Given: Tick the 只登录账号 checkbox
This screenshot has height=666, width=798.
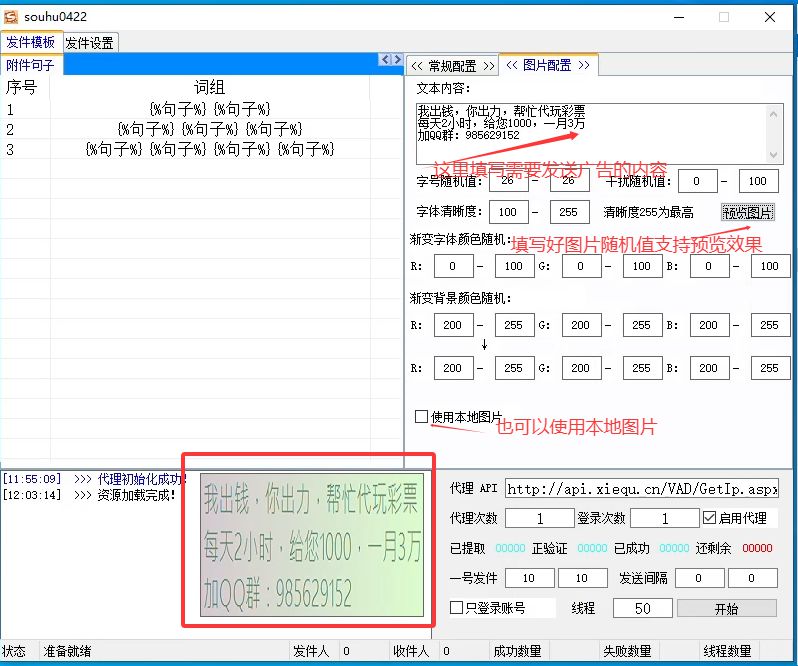Looking at the screenshot, I should tap(457, 608).
